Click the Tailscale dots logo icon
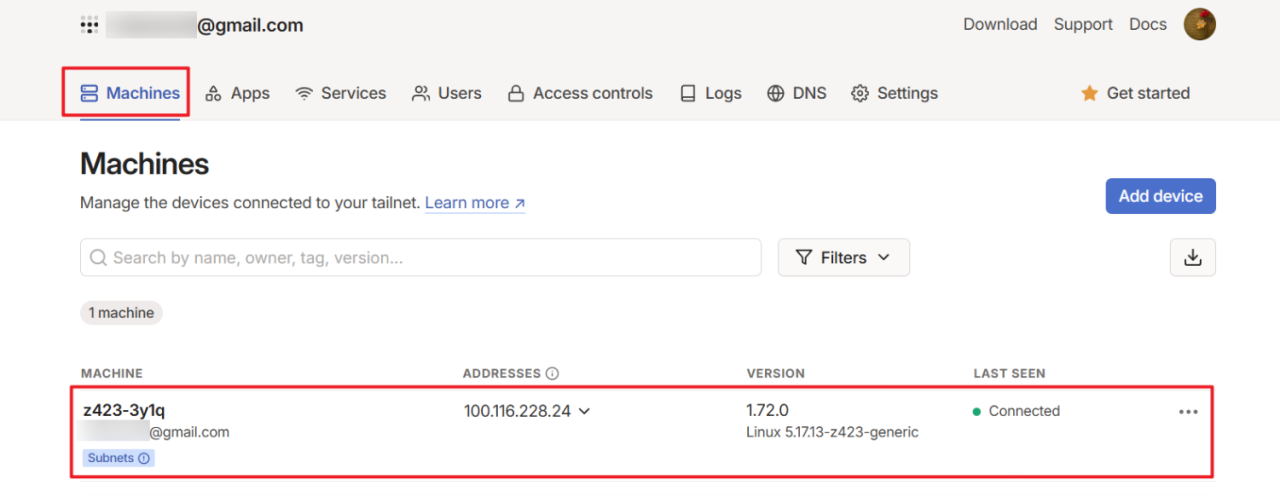Viewport: 1280px width, 497px height. pos(90,26)
